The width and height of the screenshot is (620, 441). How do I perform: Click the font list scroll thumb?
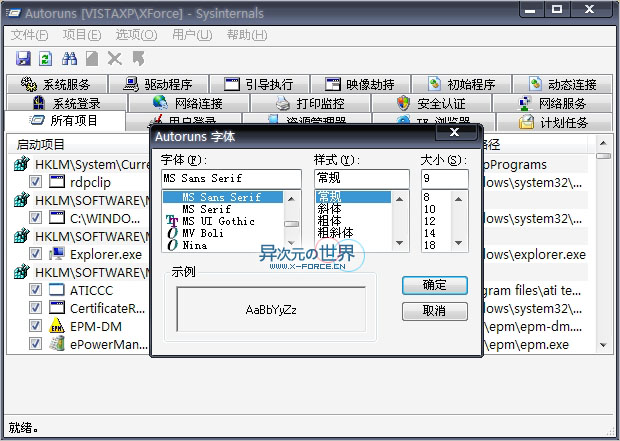pos(292,224)
